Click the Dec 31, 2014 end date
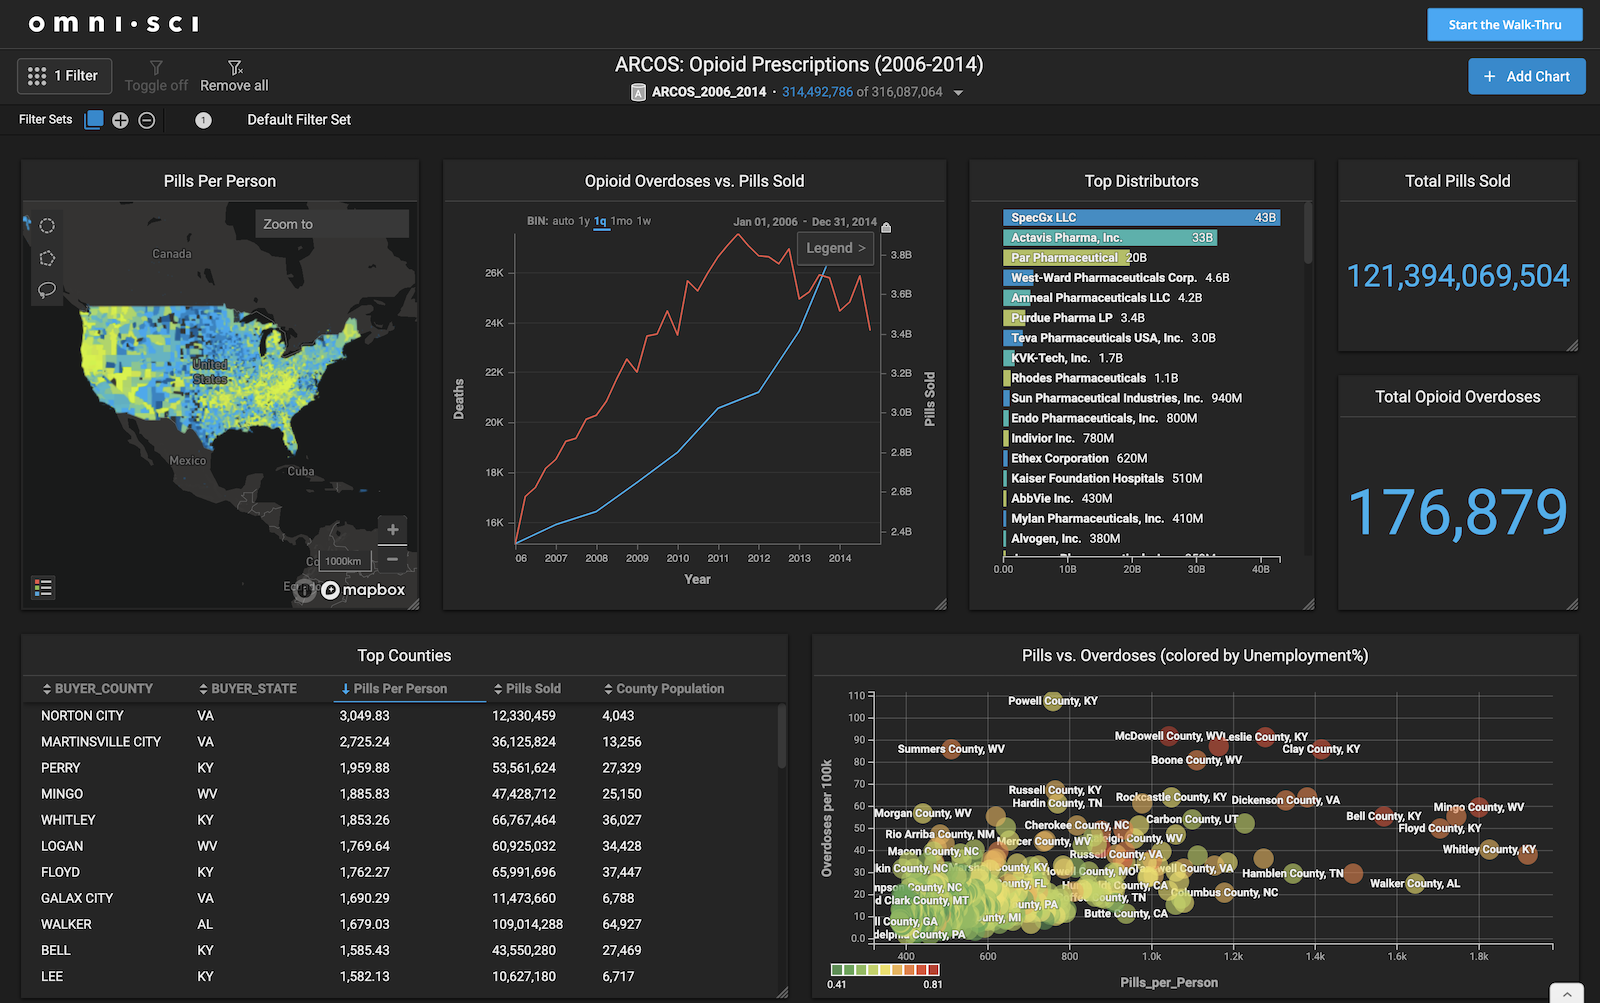The height and width of the screenshot is (1003, 1600). click(x=844, y=222)
